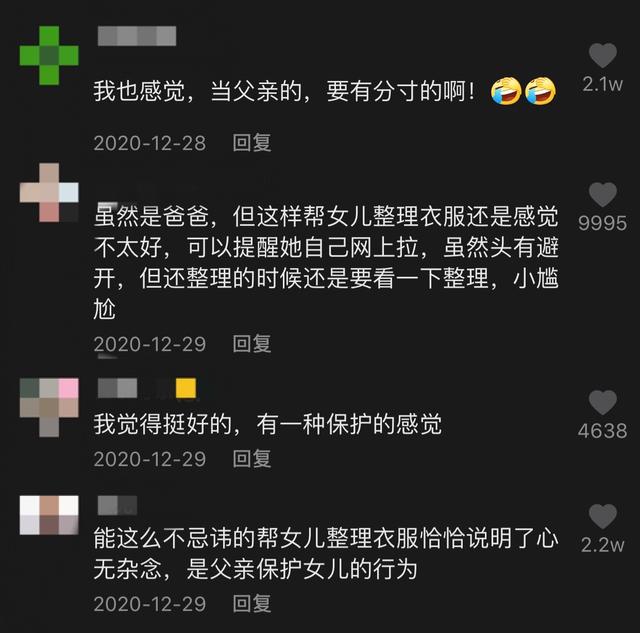Open the third commenter's avatar
The image size is (640, 633).
tap(49, 407)
